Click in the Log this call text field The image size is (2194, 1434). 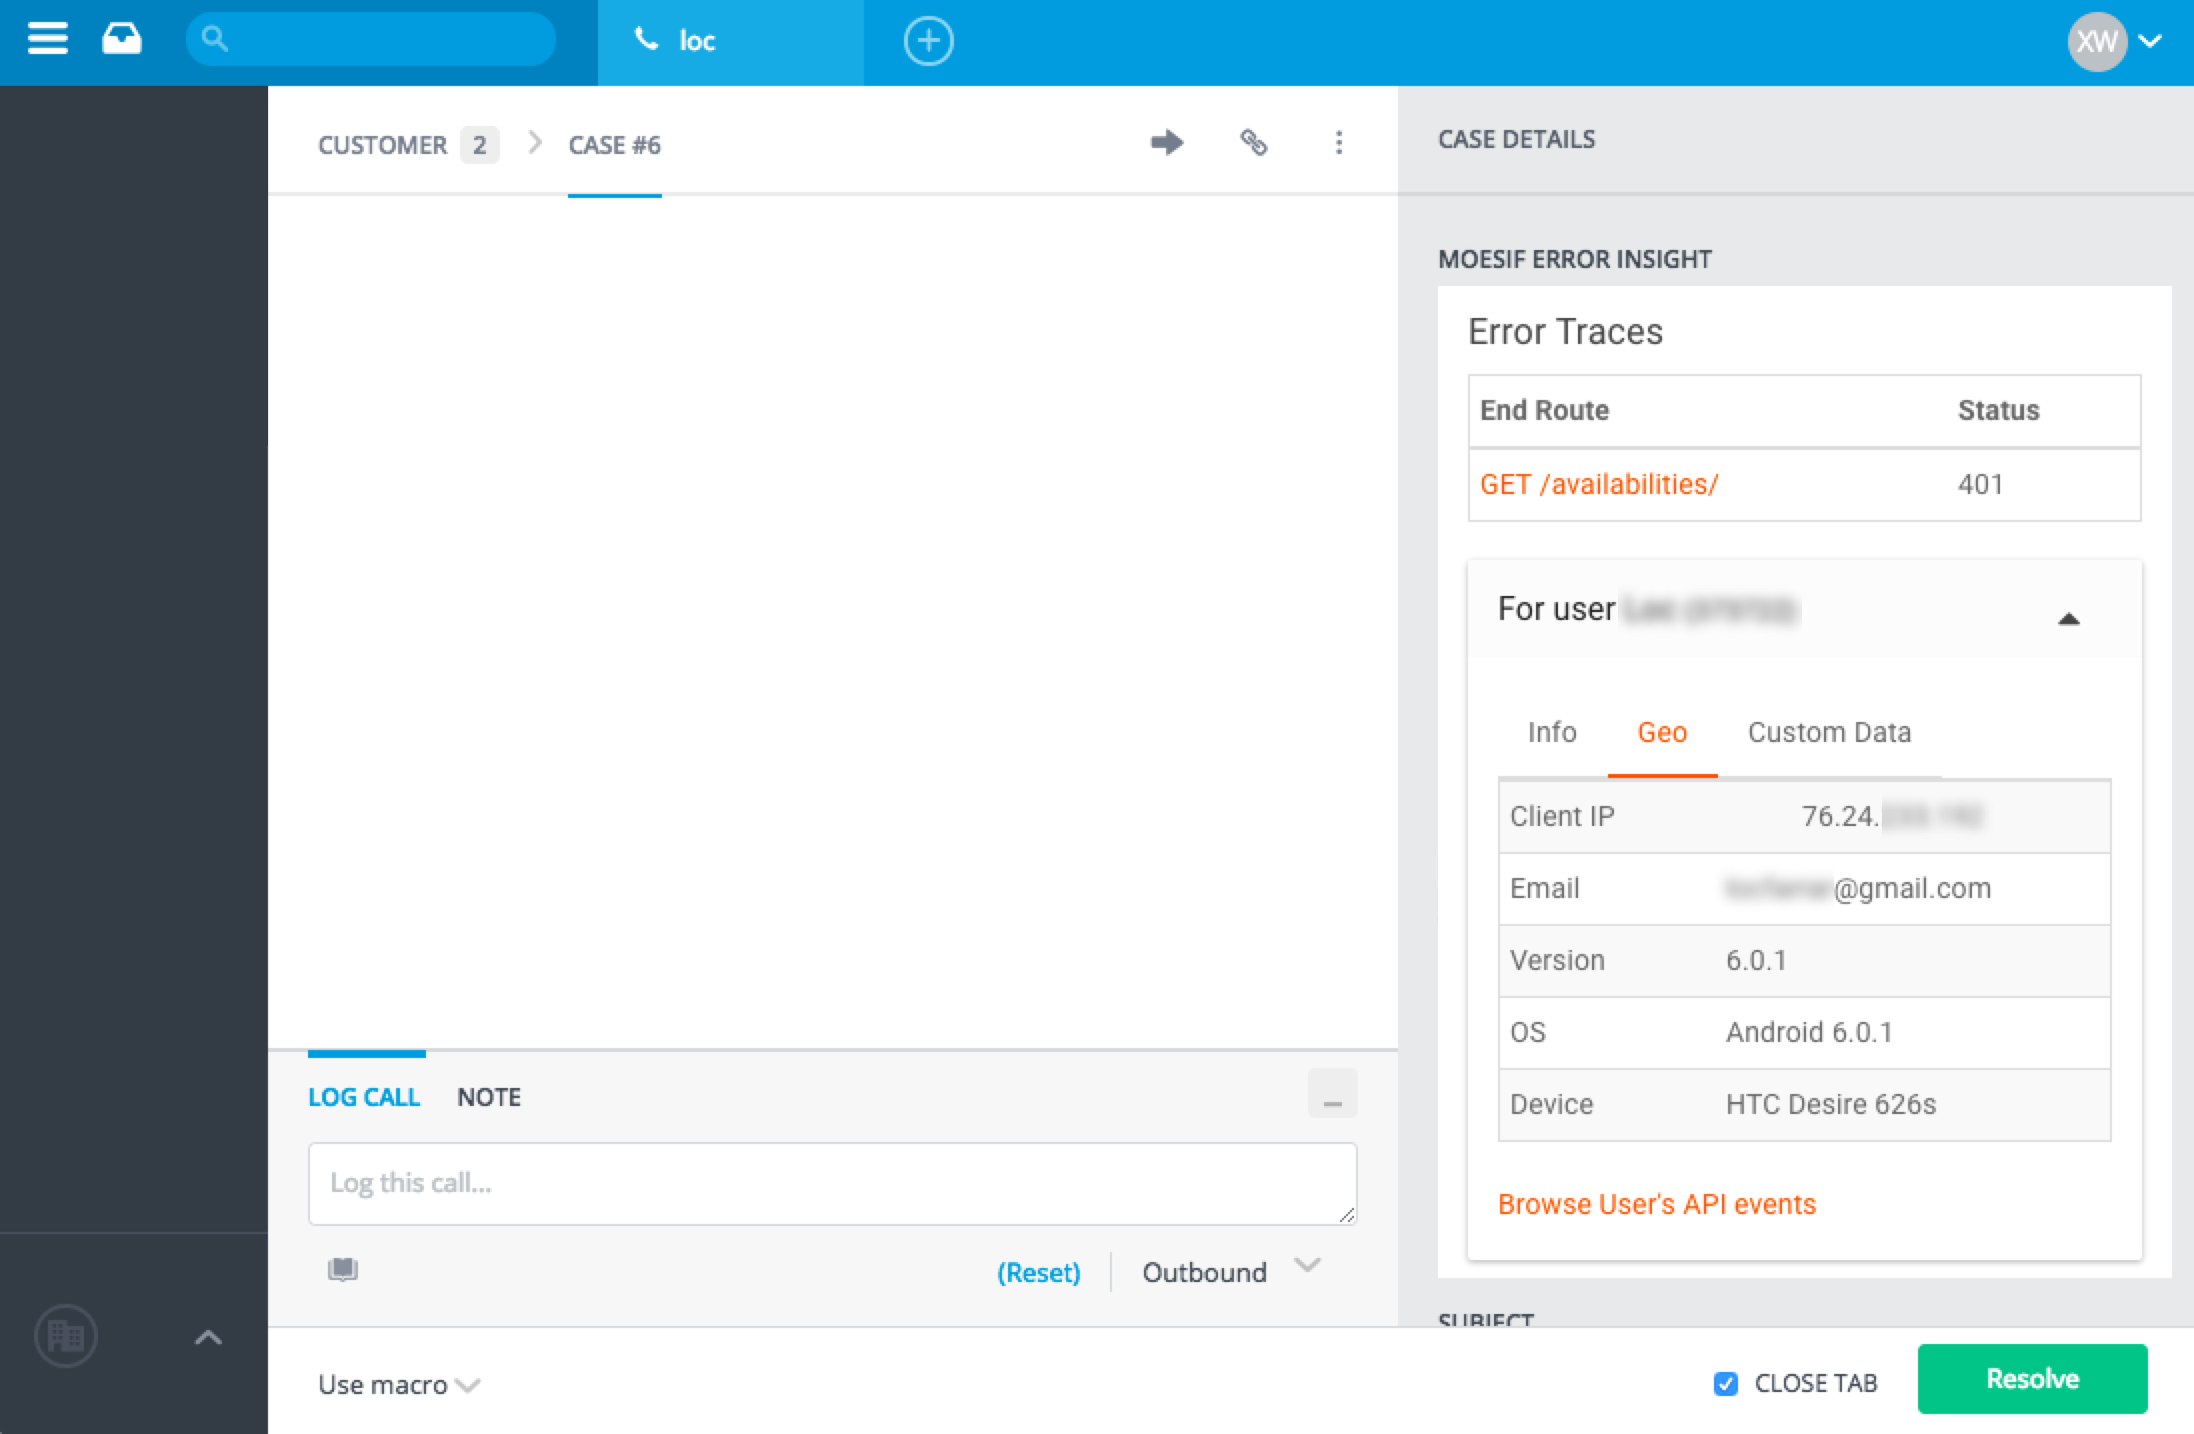coord(832,1183)
